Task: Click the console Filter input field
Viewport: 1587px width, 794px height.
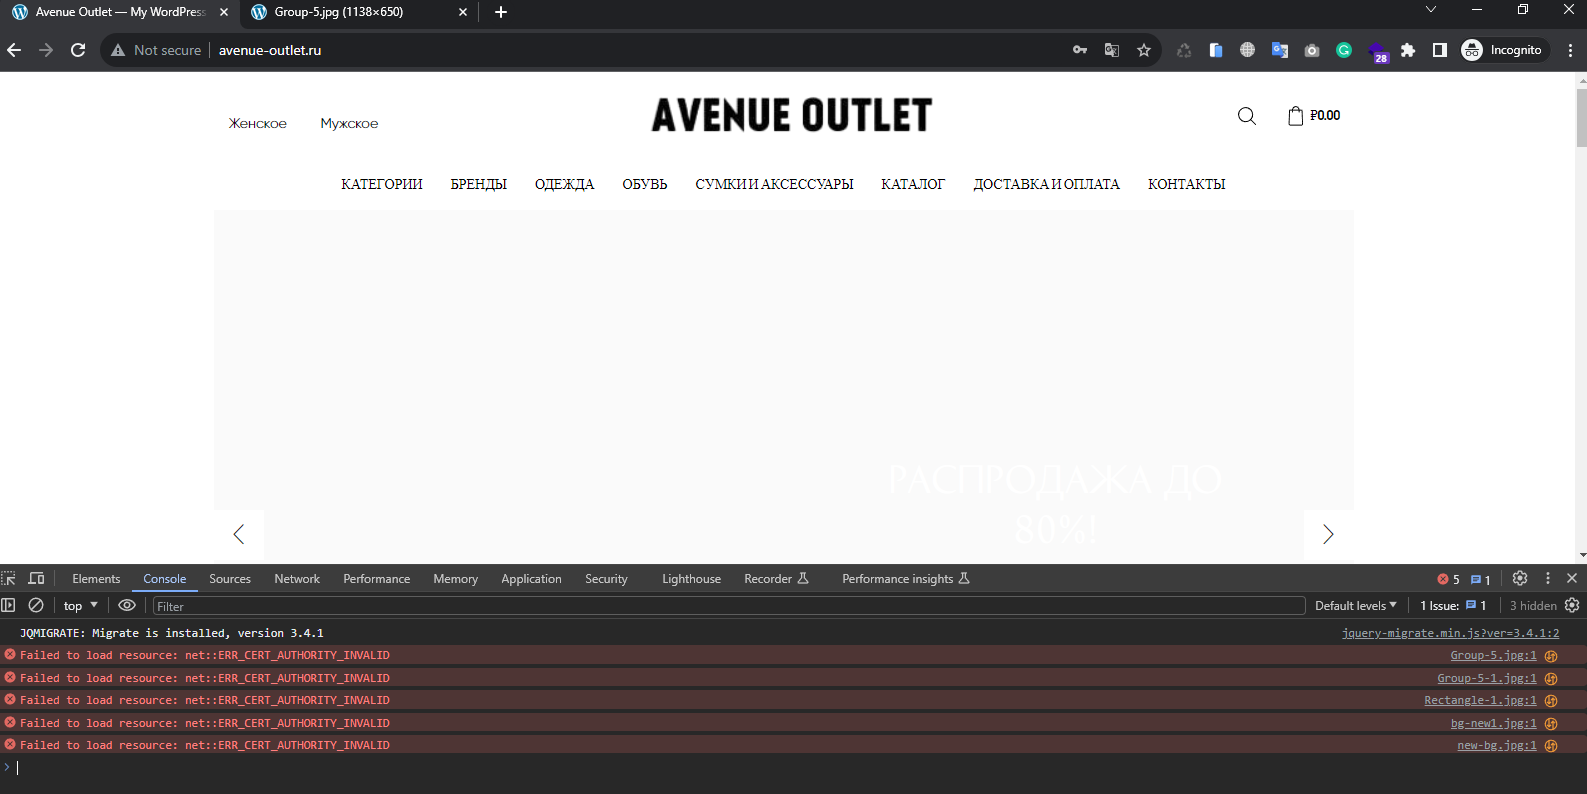Action: tap(729, 606)
